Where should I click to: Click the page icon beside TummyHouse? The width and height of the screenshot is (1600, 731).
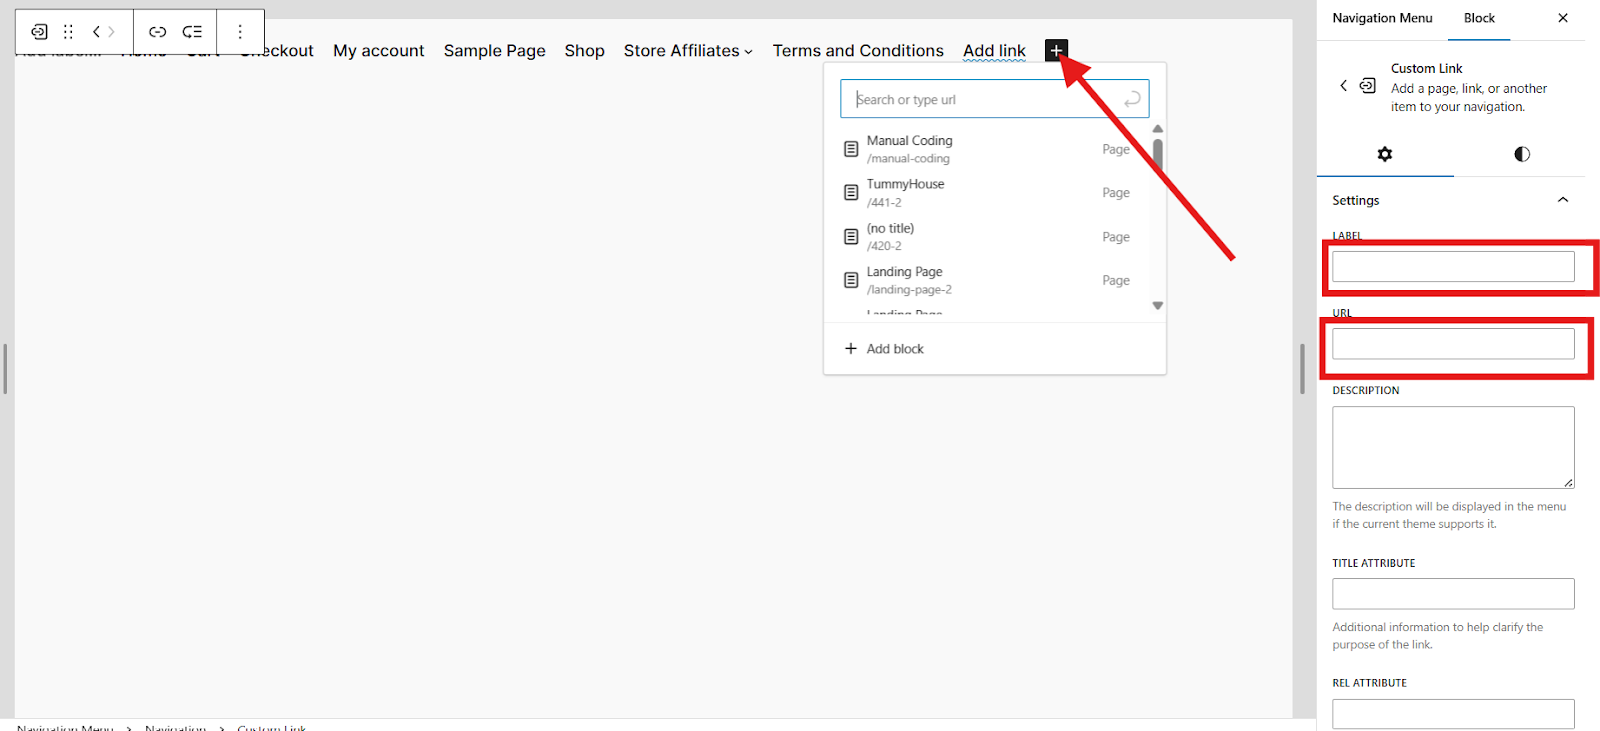tap(851, 192)
